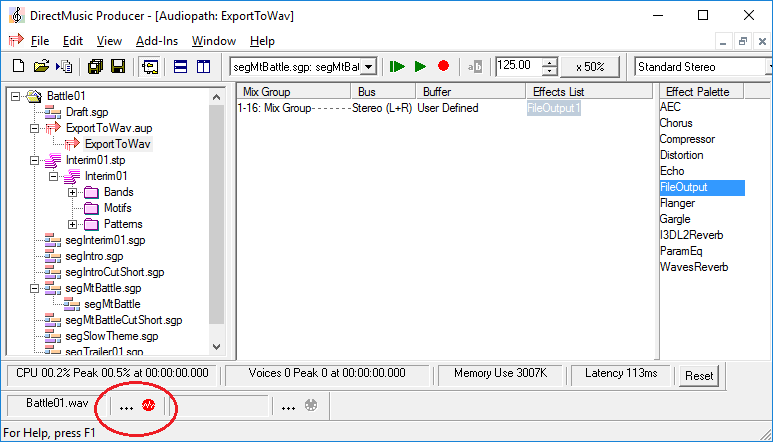Save with the floppy disk icon
The height and width of the screenshot is (442, 773).
click(118, 66)
